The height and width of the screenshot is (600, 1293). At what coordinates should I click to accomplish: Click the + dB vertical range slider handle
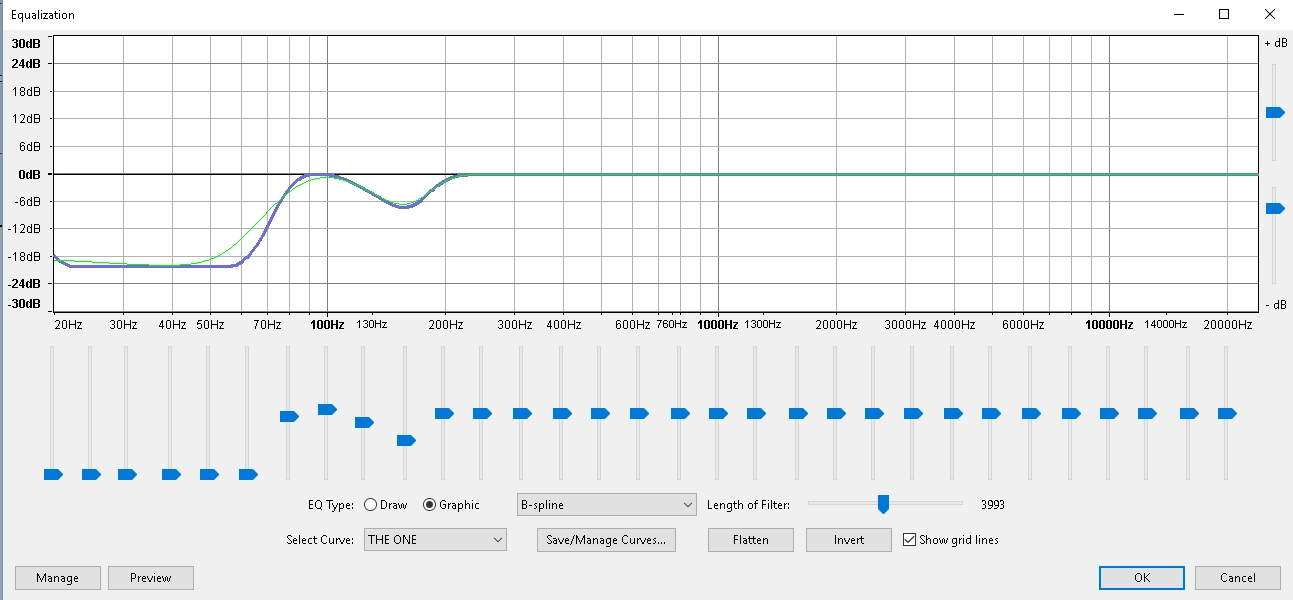click(x=1274, y=113)
